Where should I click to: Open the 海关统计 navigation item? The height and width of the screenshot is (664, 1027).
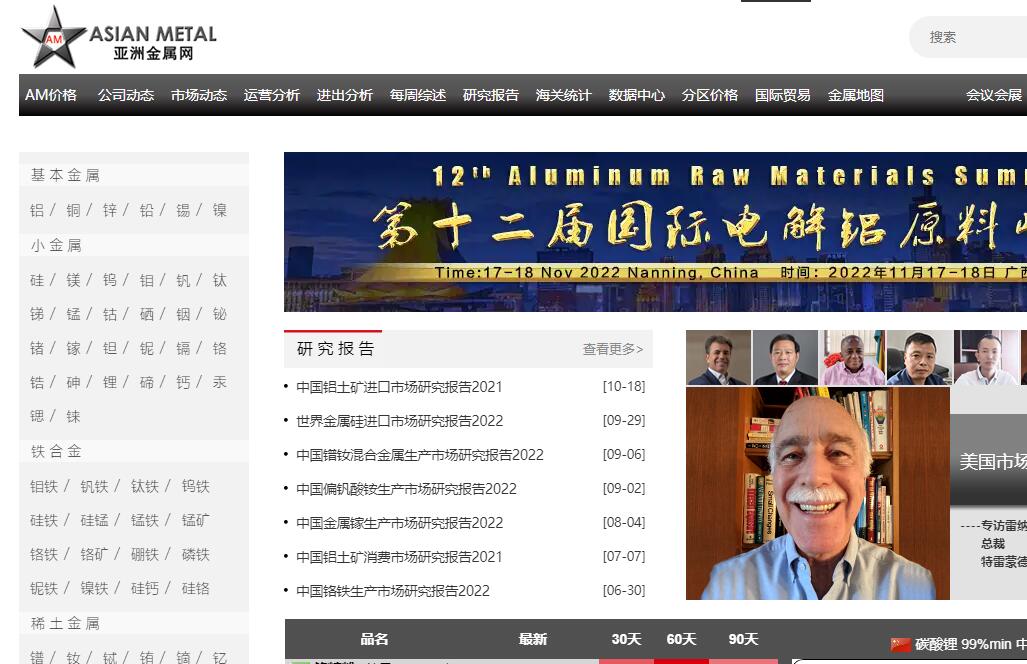pos(563,95)
